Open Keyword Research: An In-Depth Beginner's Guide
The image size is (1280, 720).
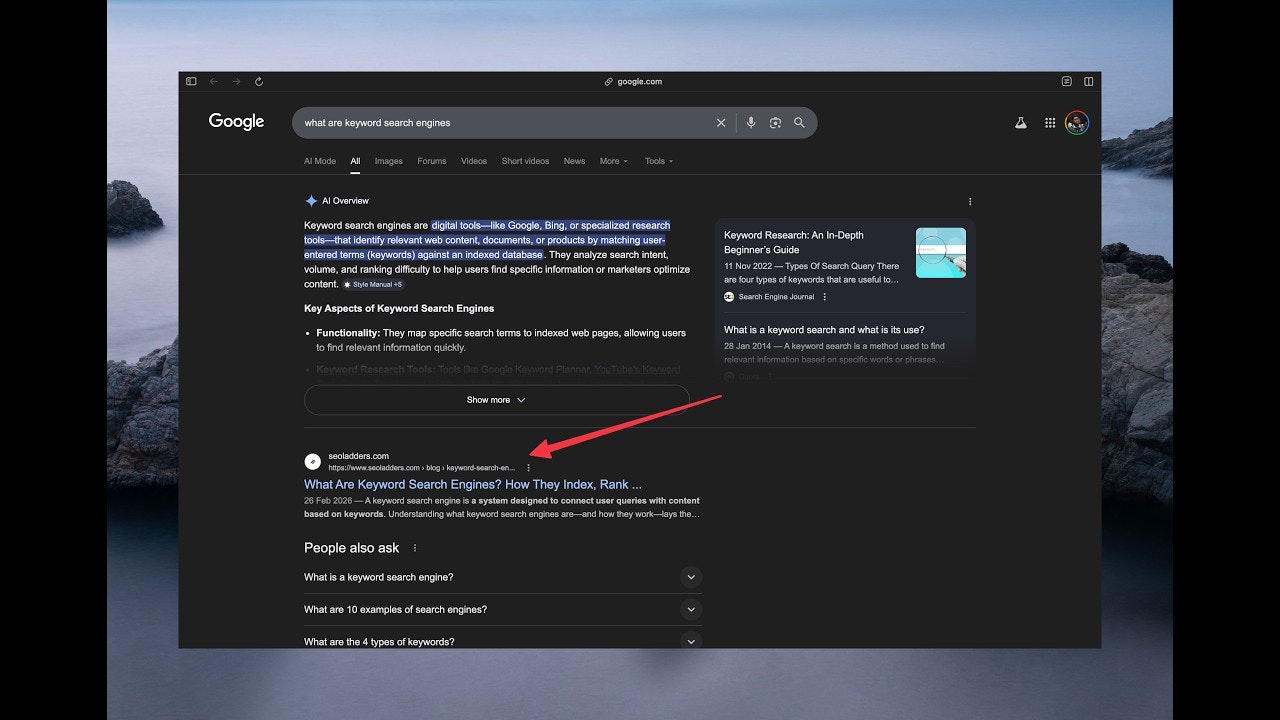pyautogui.click(x=794, y=242)
